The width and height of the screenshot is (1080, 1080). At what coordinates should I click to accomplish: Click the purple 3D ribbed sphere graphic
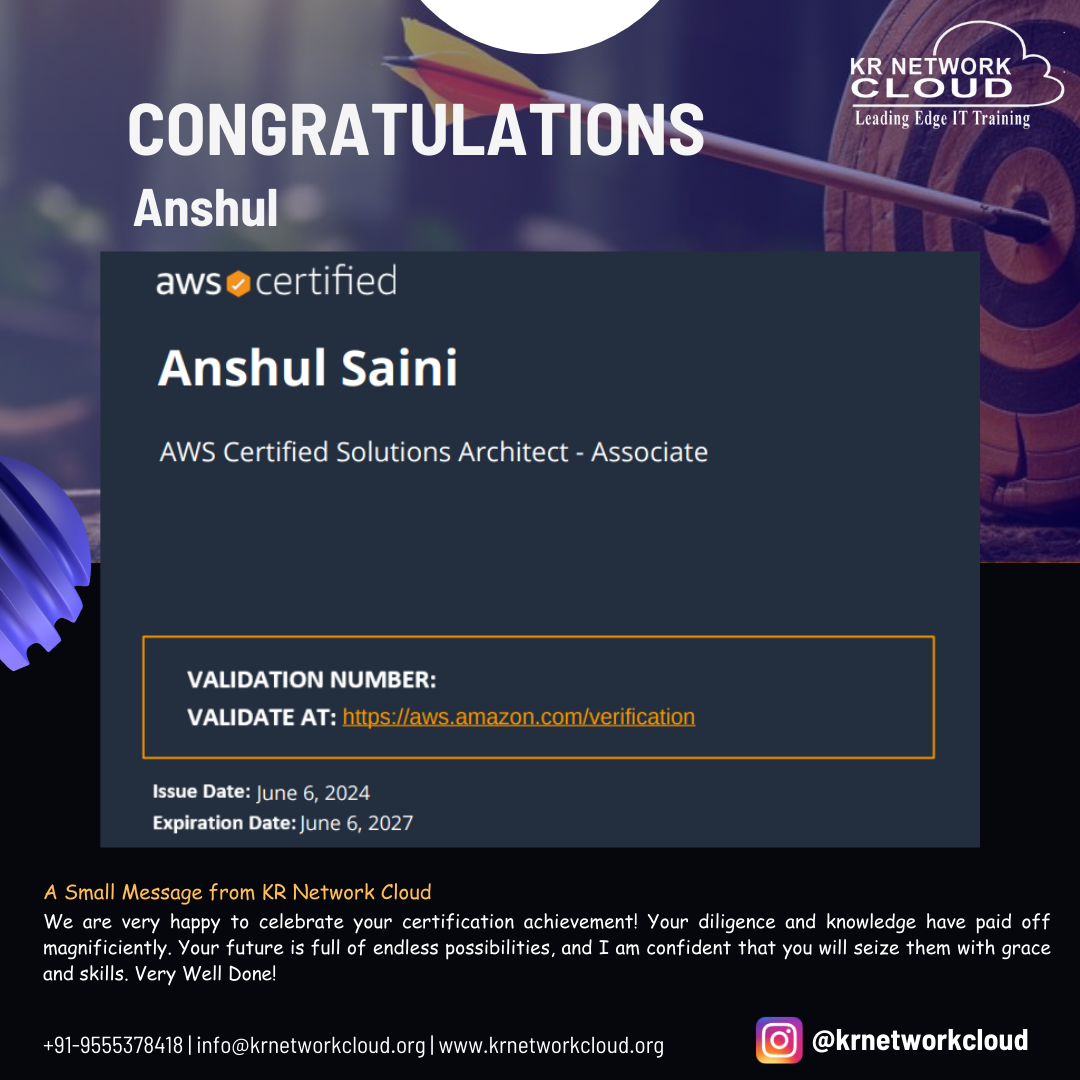[41, 563]
